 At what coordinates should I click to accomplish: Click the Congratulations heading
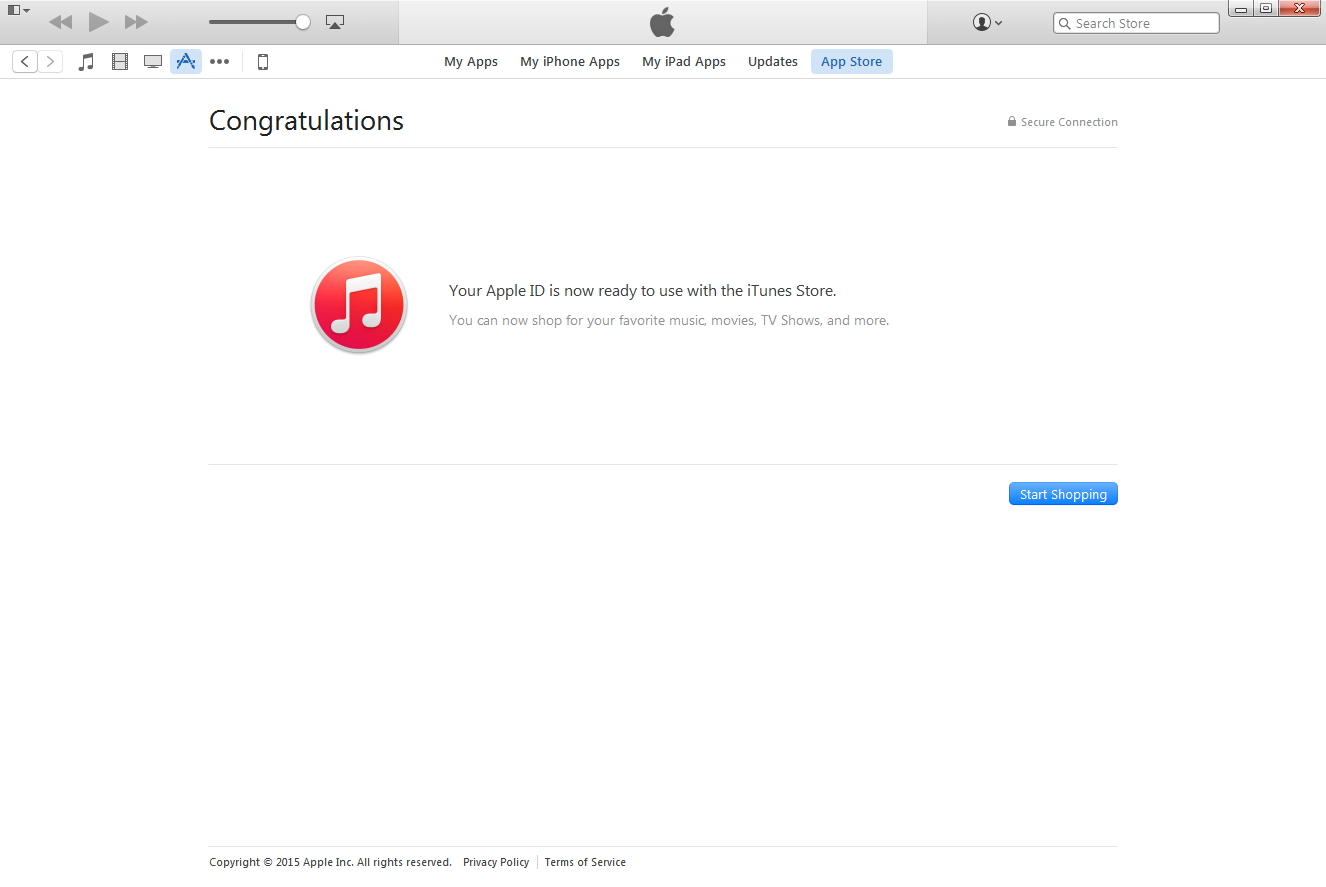tap(306, 121)
